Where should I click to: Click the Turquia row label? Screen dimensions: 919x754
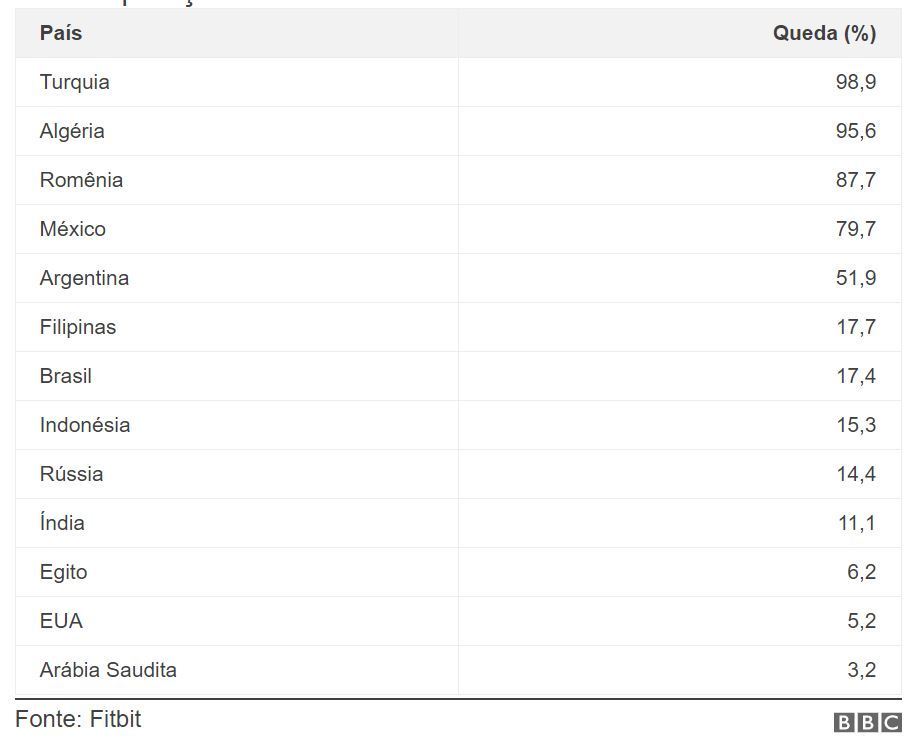point(74,82)
